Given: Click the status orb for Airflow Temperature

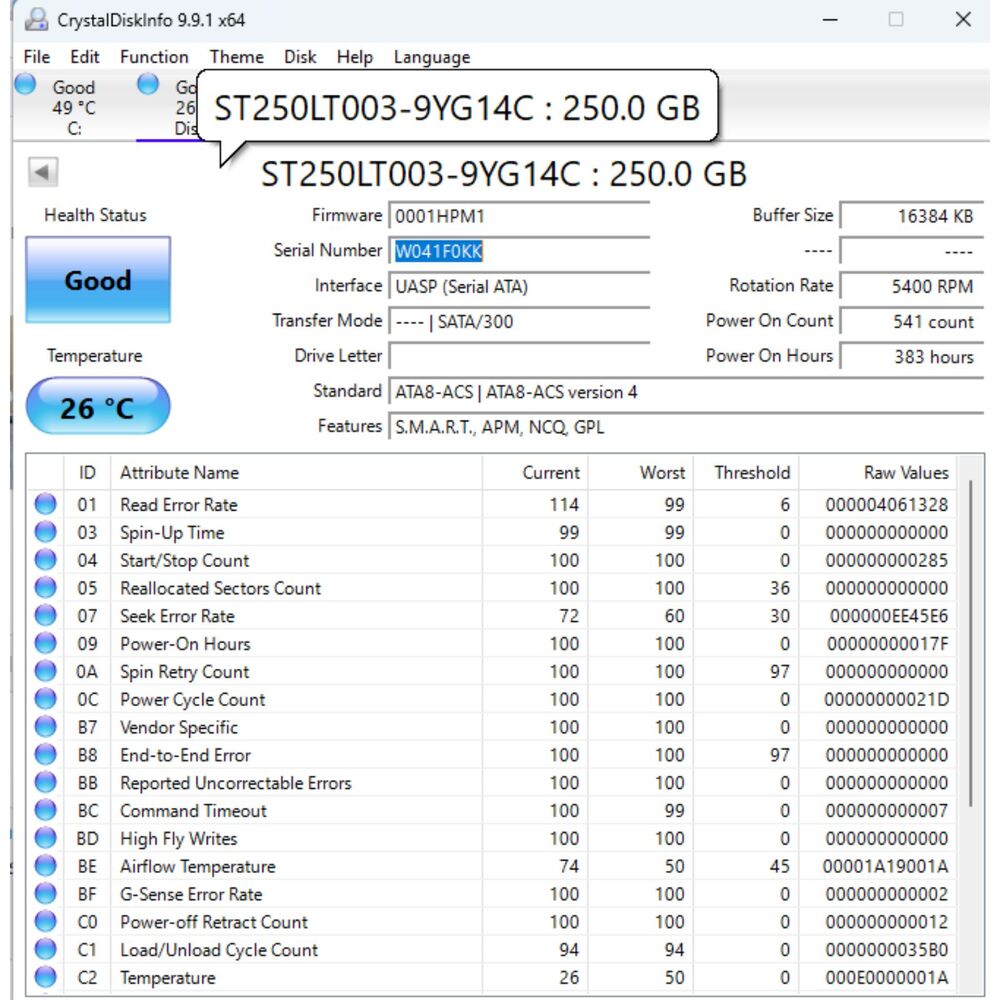Looking at the screenshot, I should [45, 865].
